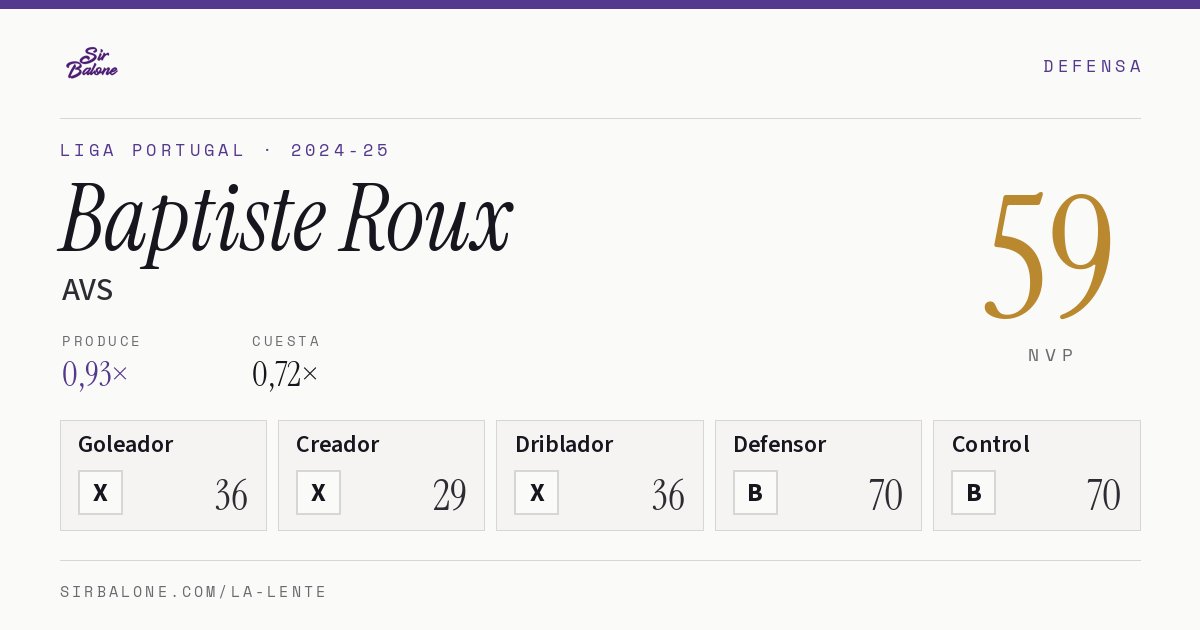Click the Driblador score 36
Screen dimensions: 1200x630
[x=668, y=495]
